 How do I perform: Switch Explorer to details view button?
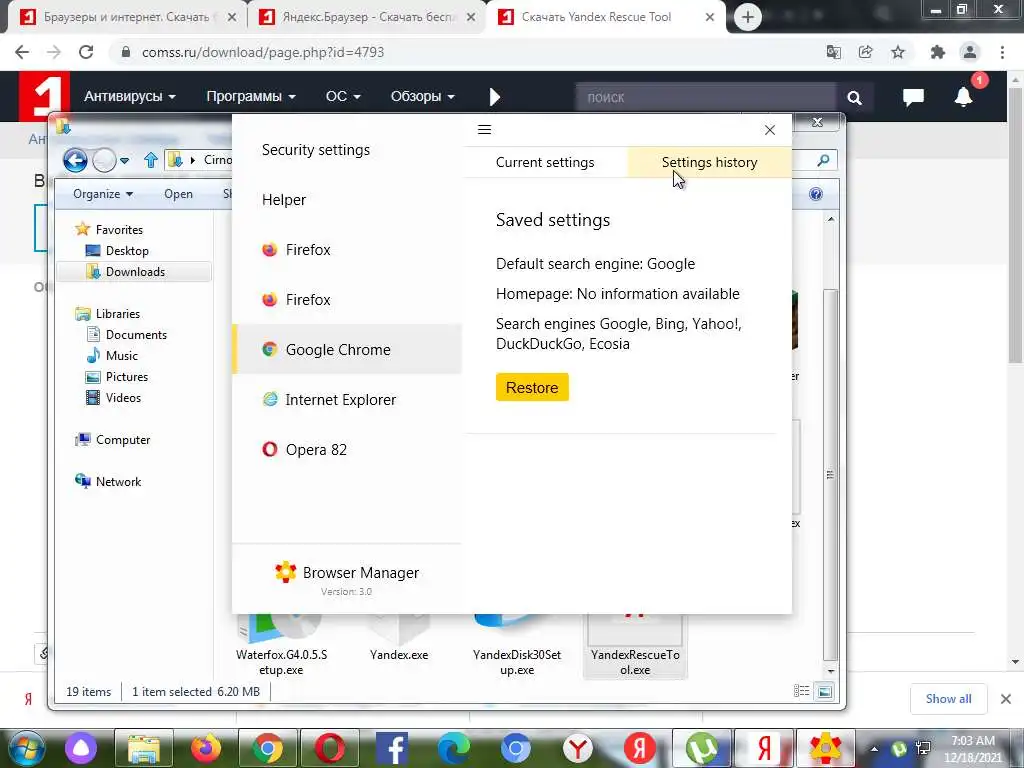[x=801, y=691]
